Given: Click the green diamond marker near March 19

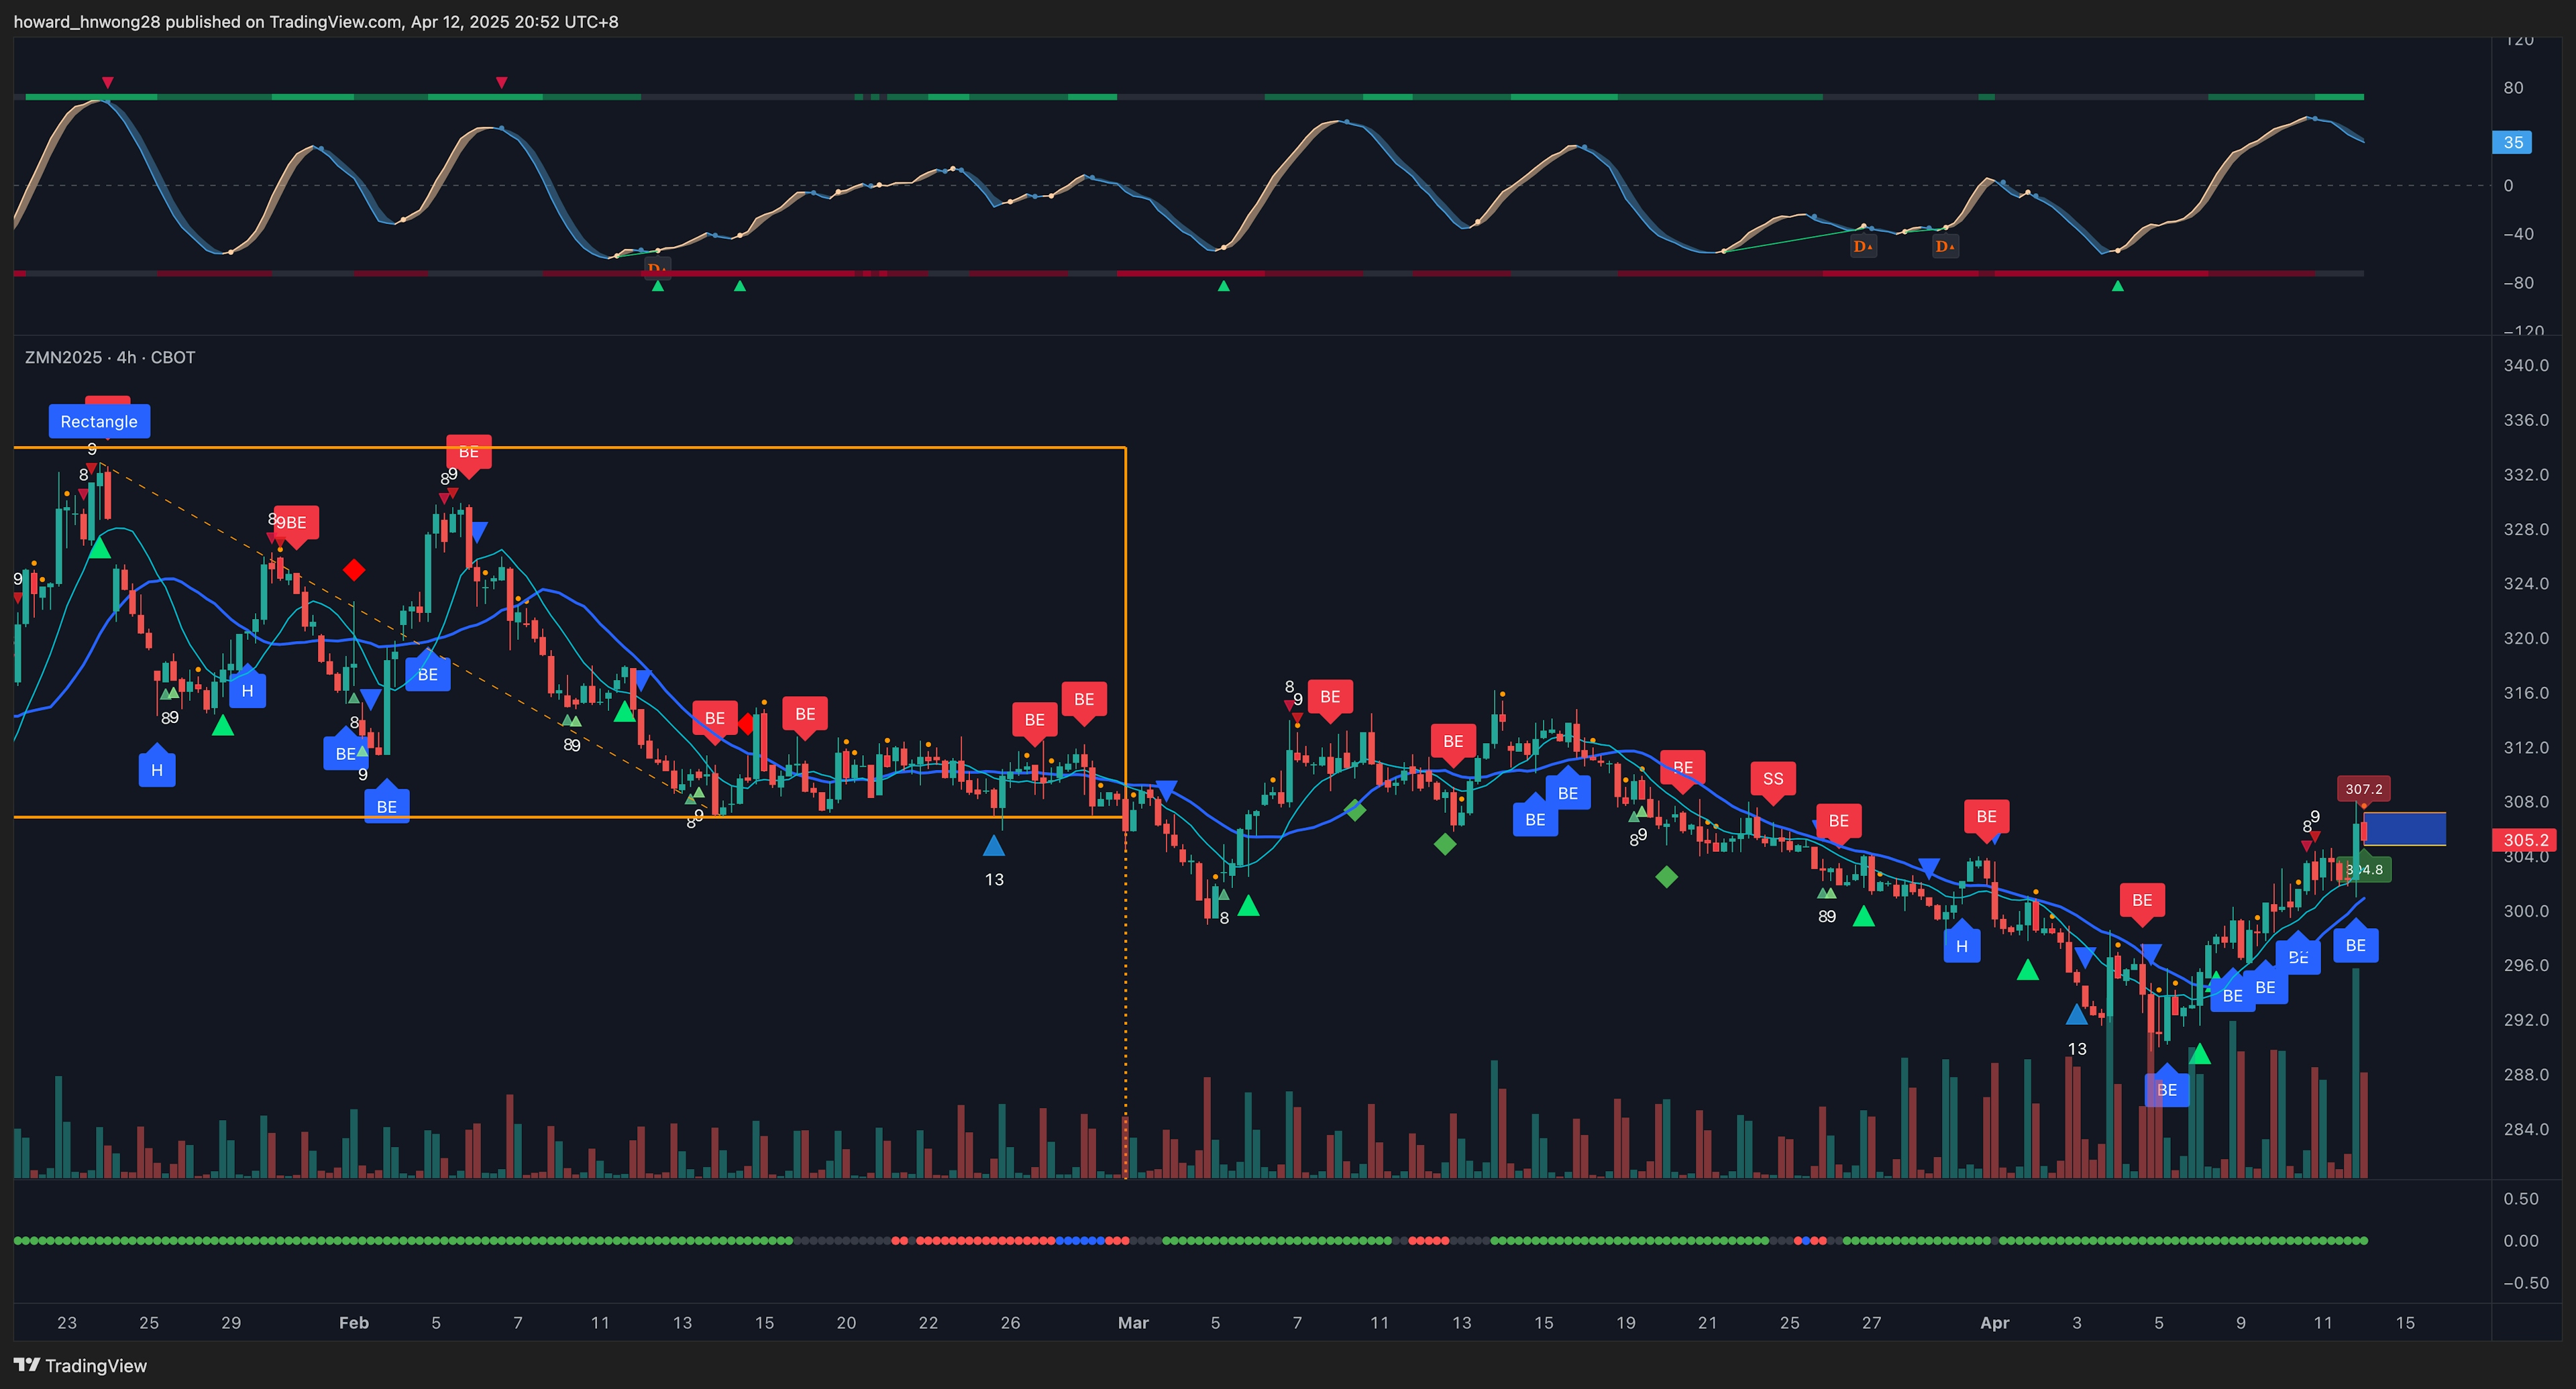Looking at the screenshot, I should [1666, 877].
